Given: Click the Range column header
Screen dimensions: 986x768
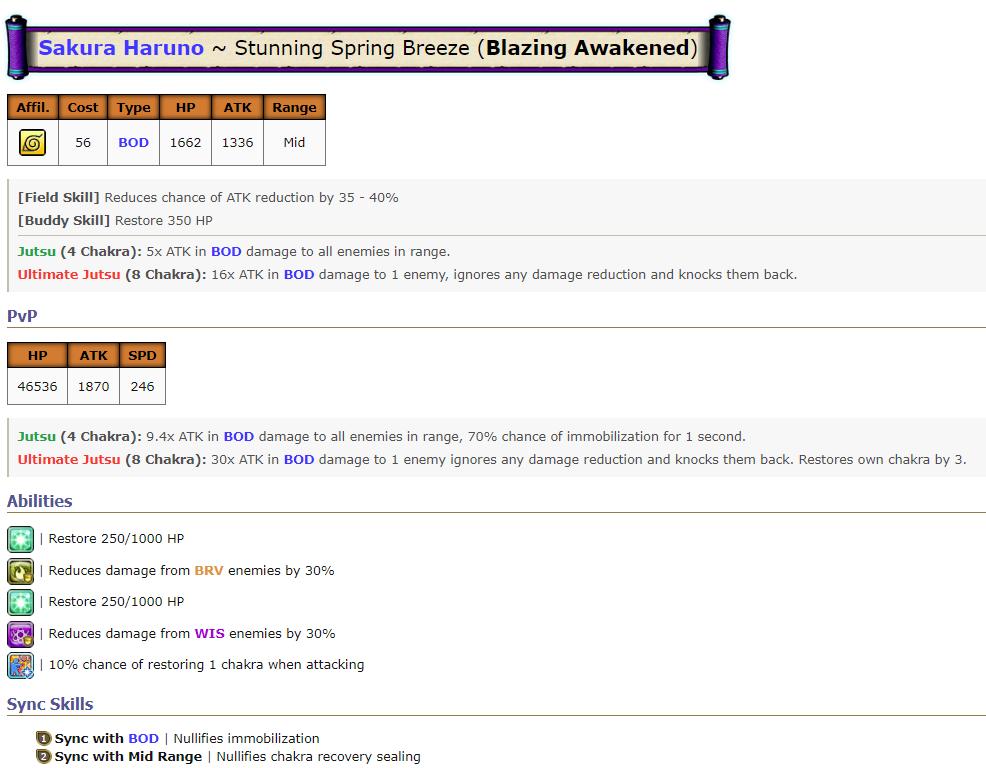Looking at the screenshot, I should (x=294, y=108).
